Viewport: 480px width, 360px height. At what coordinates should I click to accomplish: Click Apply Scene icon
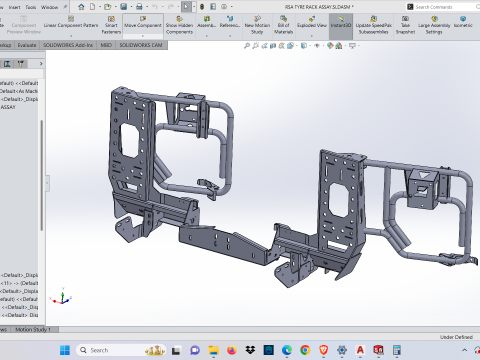point(339,46)
